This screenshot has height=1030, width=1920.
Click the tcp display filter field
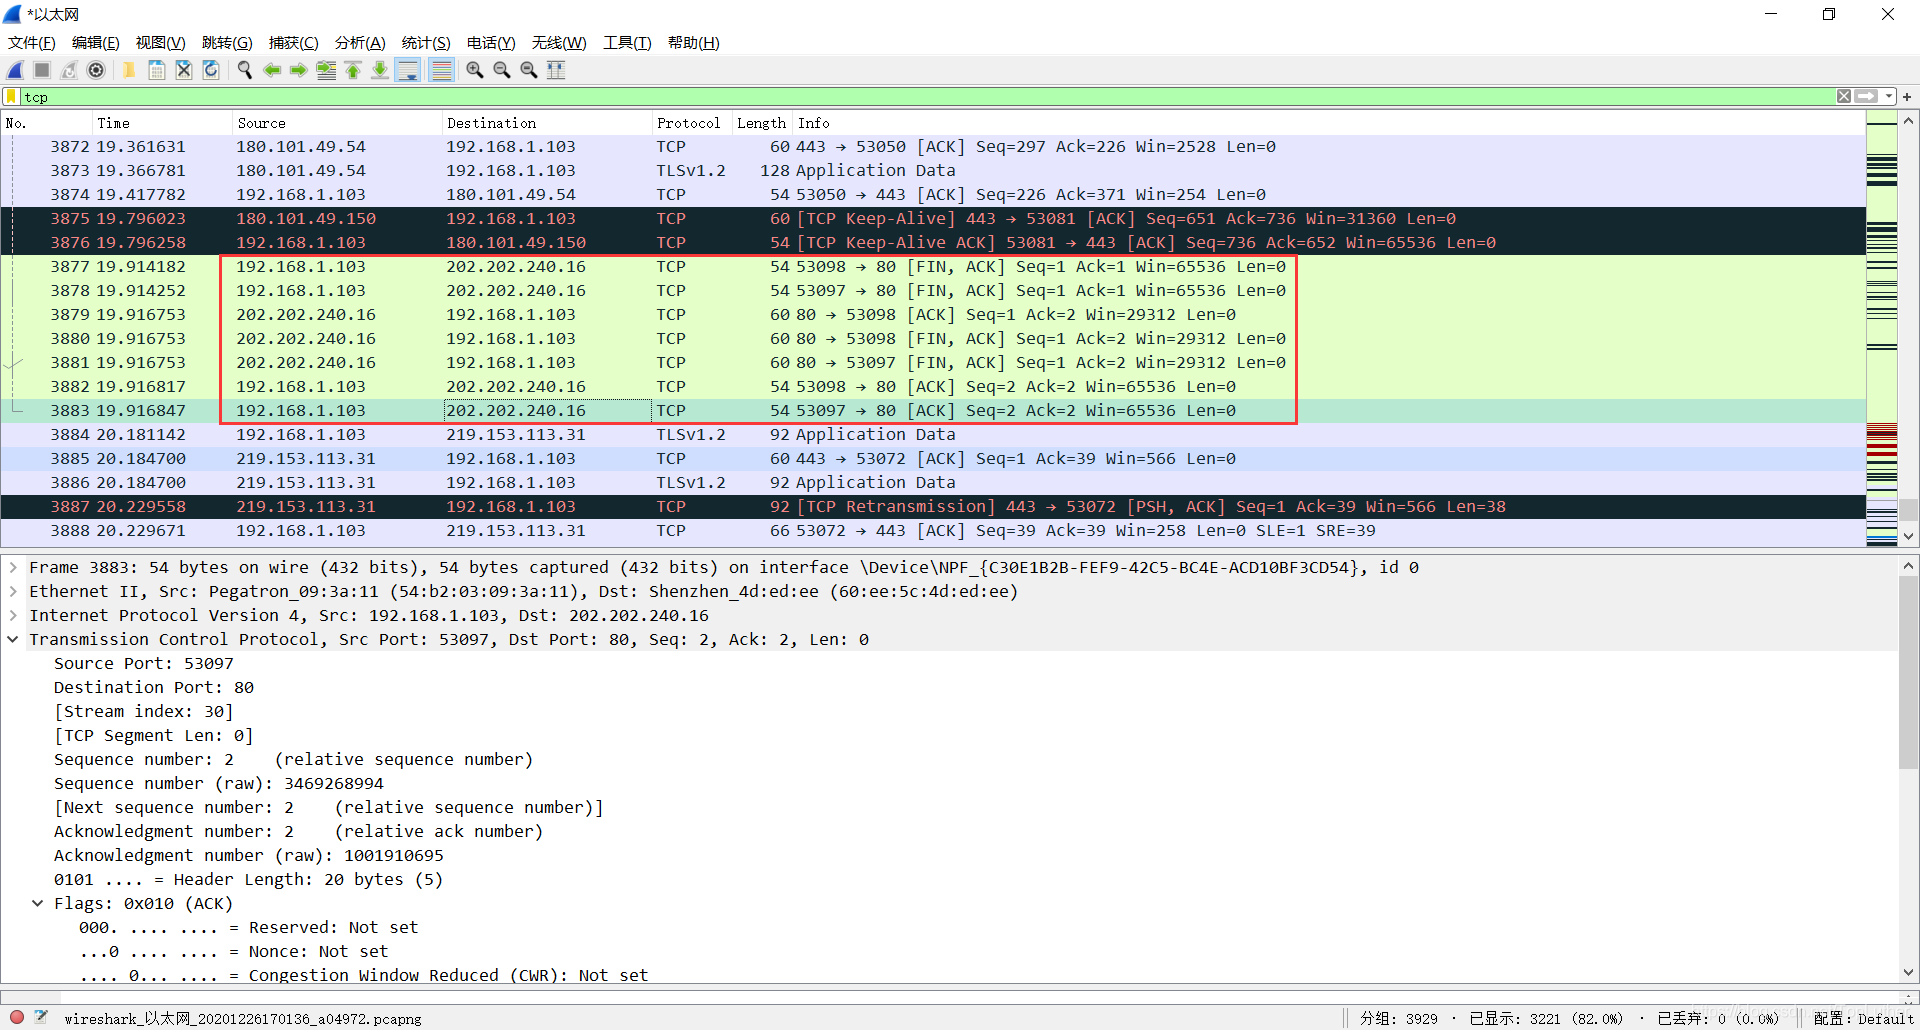pyautogui.click(x=927, y=97)
